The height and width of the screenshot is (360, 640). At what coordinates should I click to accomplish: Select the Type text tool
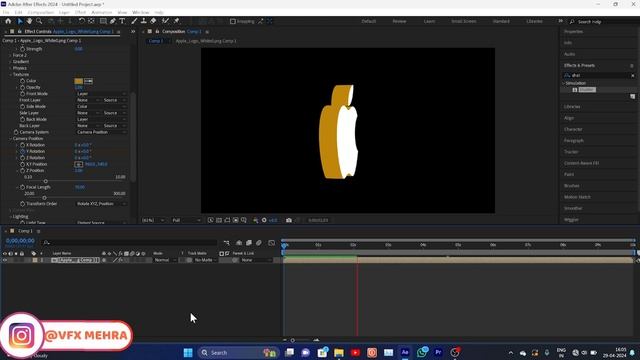pos(122,21)
